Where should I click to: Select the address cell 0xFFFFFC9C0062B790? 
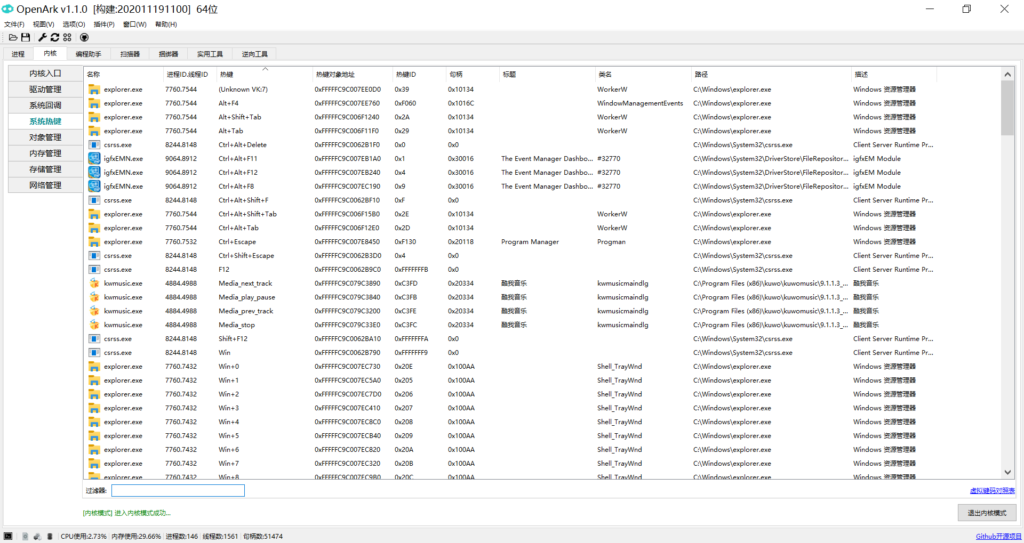coord(347,353)
